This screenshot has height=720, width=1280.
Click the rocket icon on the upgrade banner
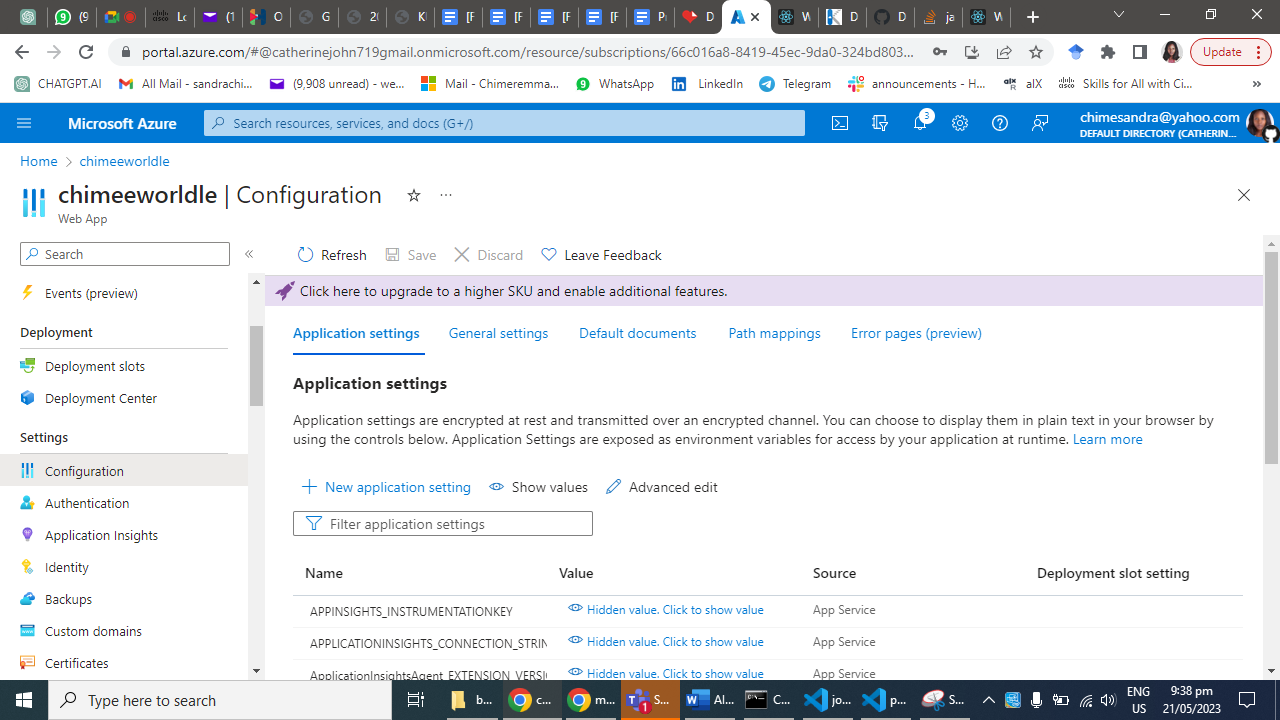(x=285, y=291)
